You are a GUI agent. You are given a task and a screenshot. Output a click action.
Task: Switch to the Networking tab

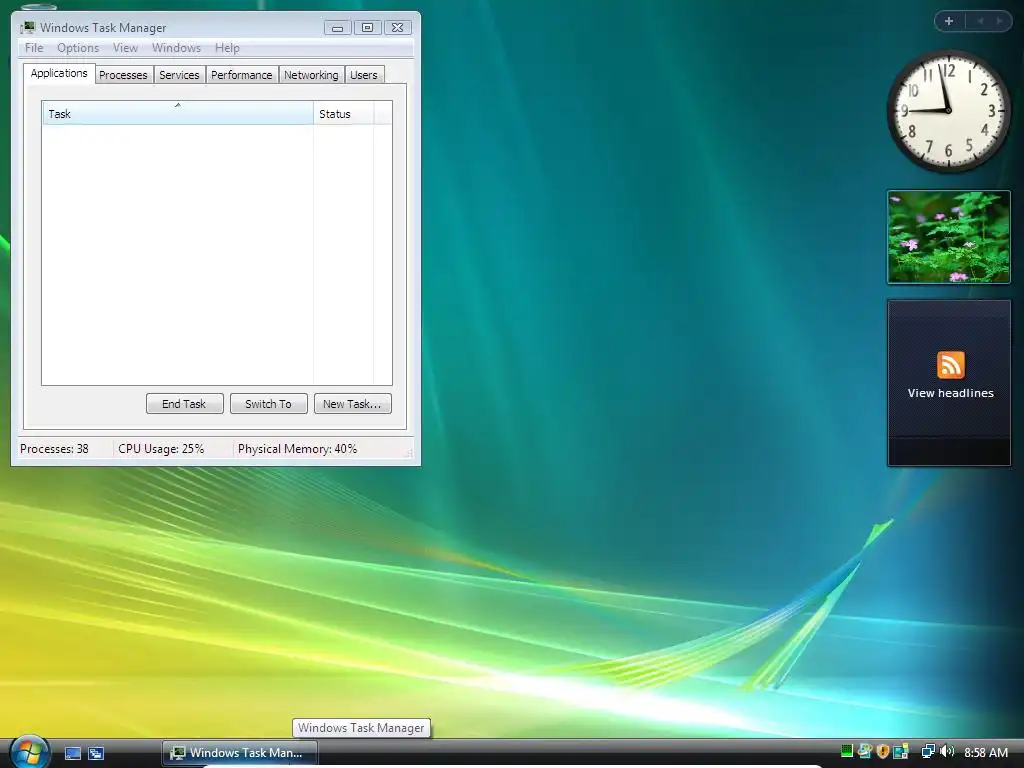(x=311, y=75)
